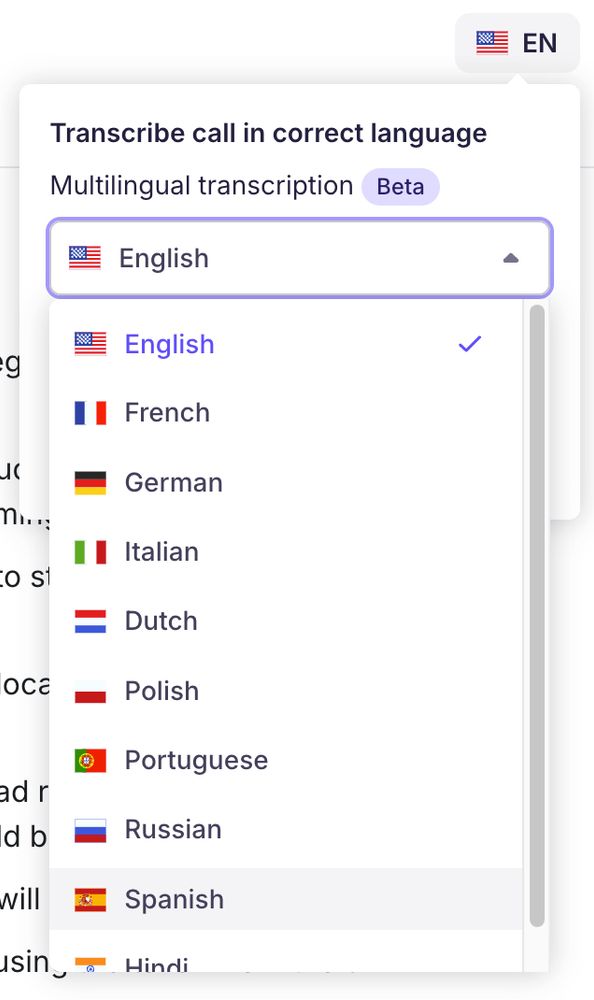Click the German flag icon
594x1000 pixels.
(90, 483)
